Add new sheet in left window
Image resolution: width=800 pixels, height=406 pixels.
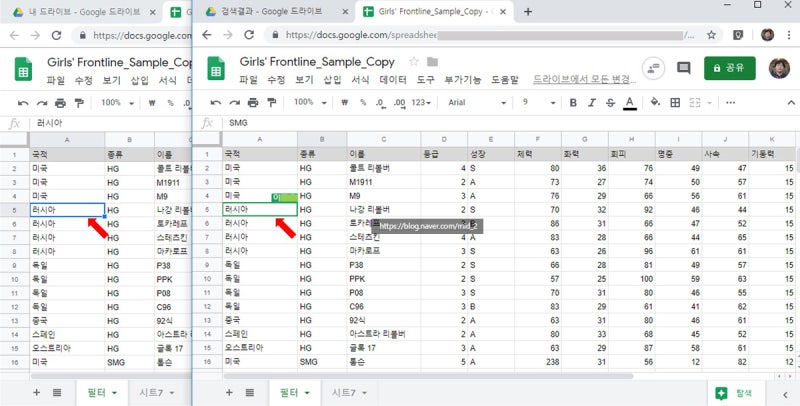tap(36, 392)
